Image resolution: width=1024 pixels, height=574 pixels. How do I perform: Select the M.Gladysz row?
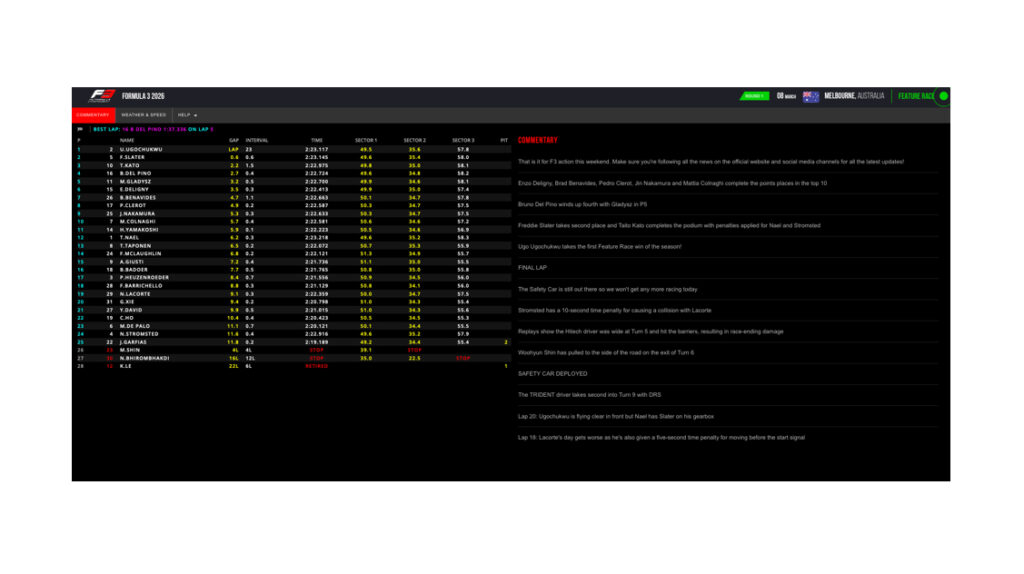[x=292, y=182]
